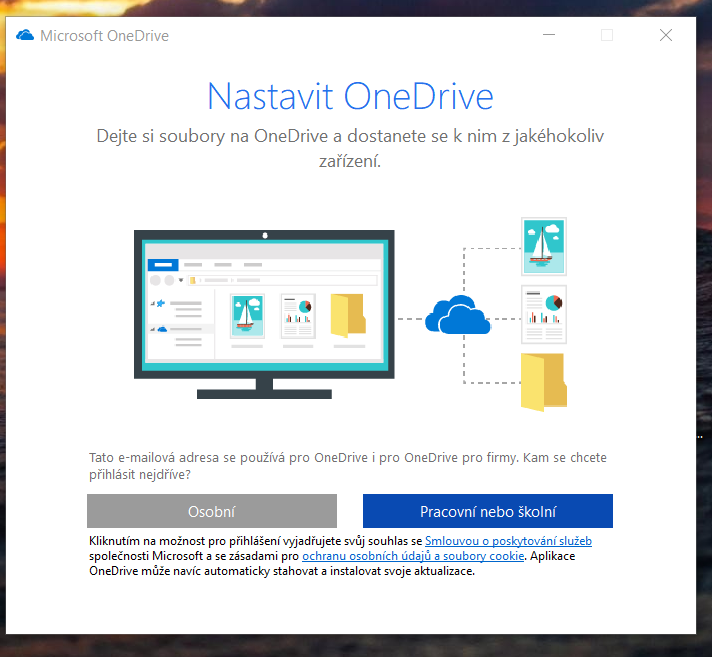The height and width of the screenshot is (657, 712).
Task: Click the disabled maximize button
Action: (607, 35)
